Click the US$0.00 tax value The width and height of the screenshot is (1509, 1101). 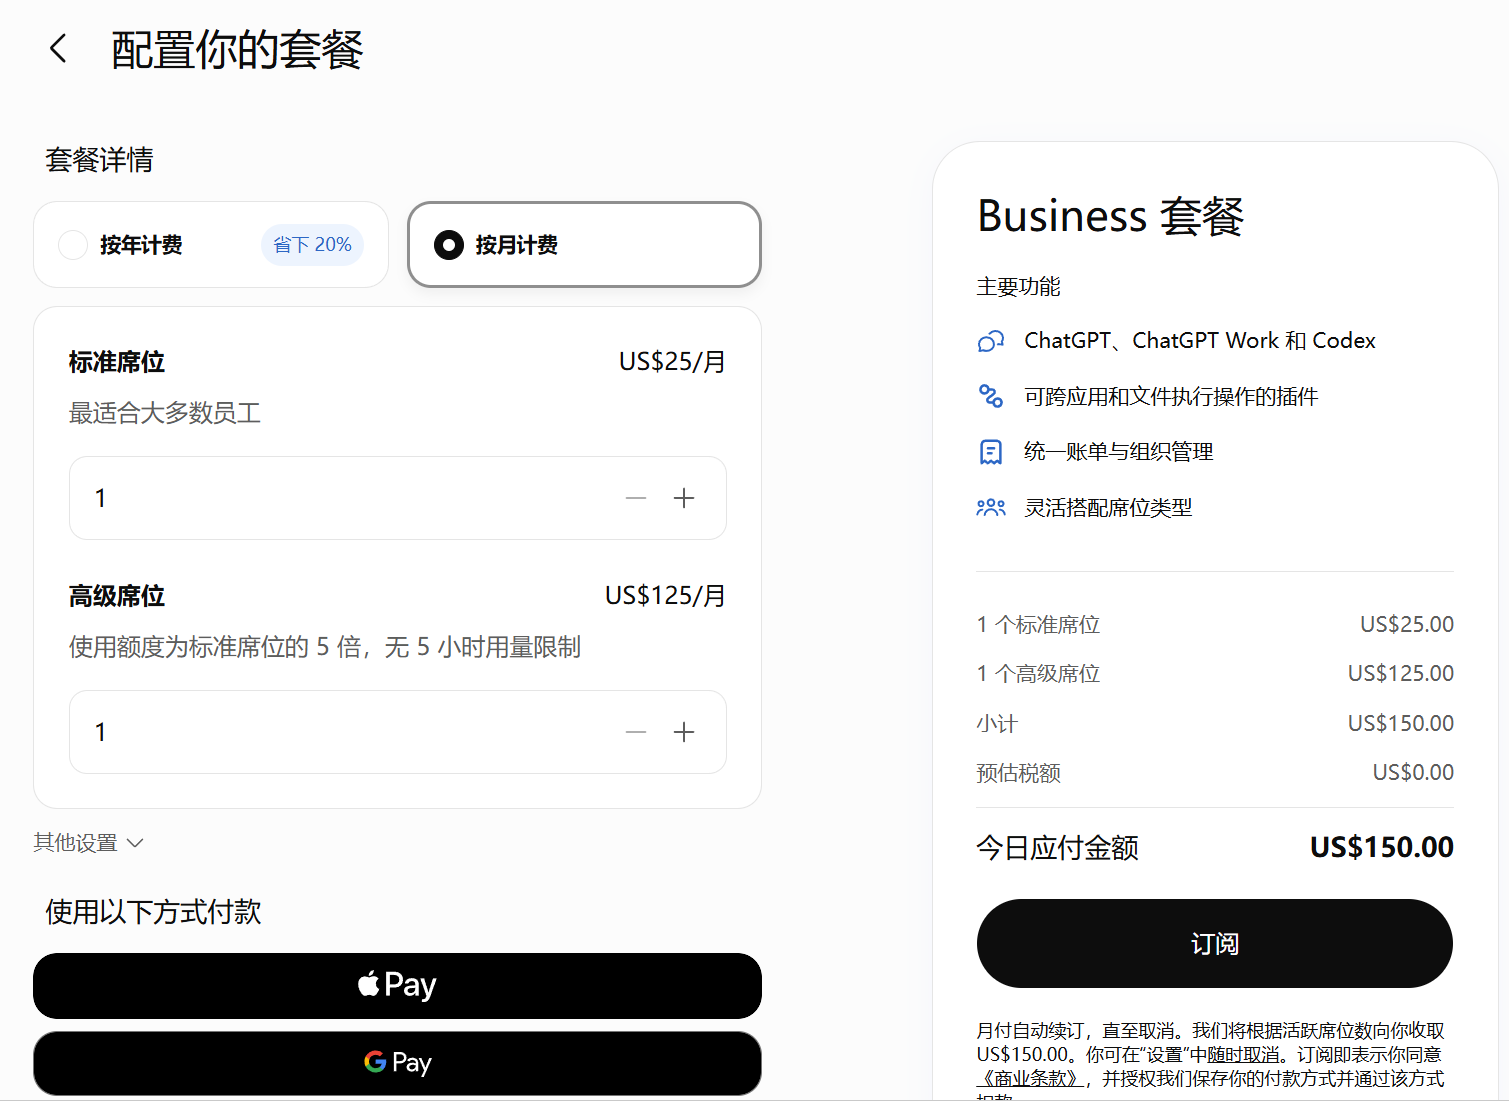1413,772
